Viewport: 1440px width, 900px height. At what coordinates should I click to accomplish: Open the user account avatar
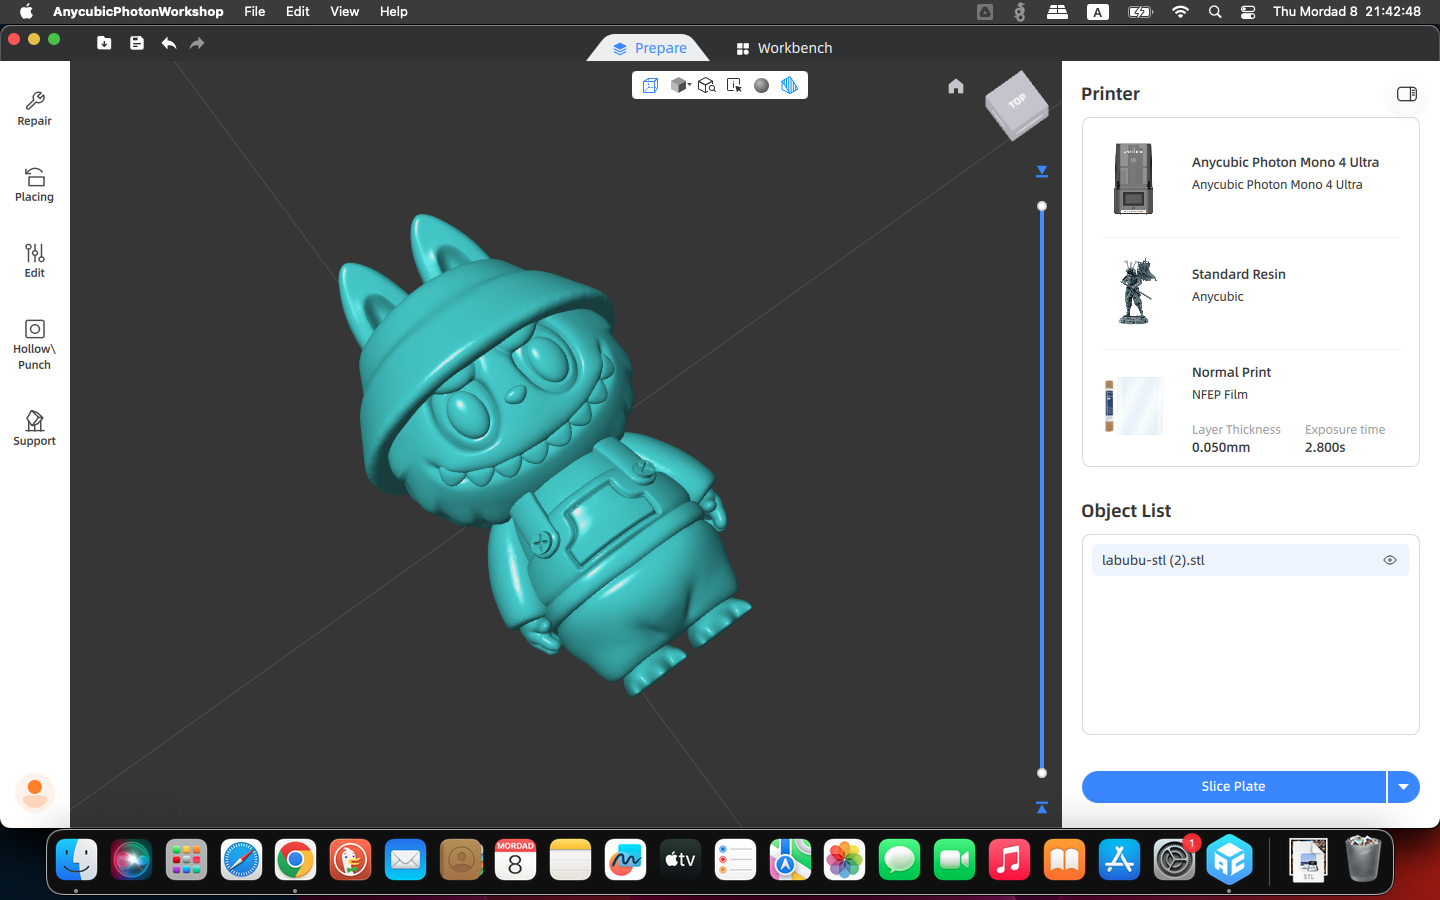[x=35, y=792]
